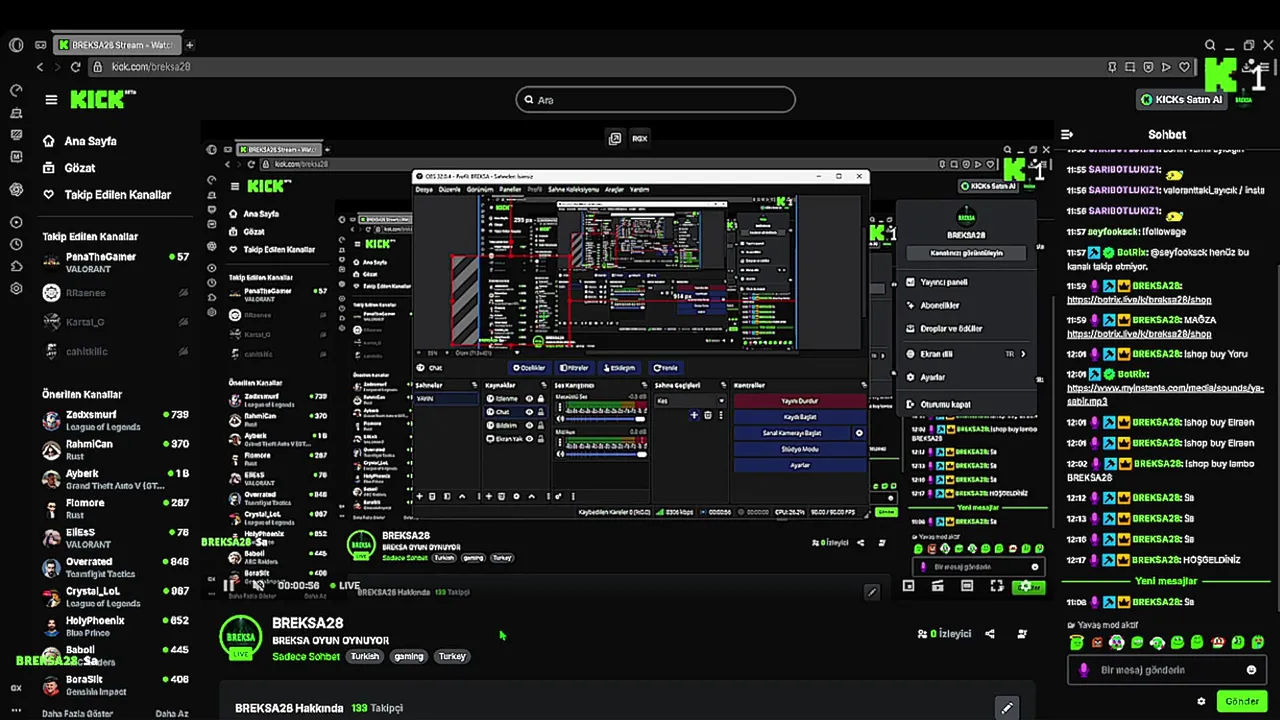Screen dimensions: 1280x720
Task: Pause the live stream in the video player
Action: [x=231, y=585]
